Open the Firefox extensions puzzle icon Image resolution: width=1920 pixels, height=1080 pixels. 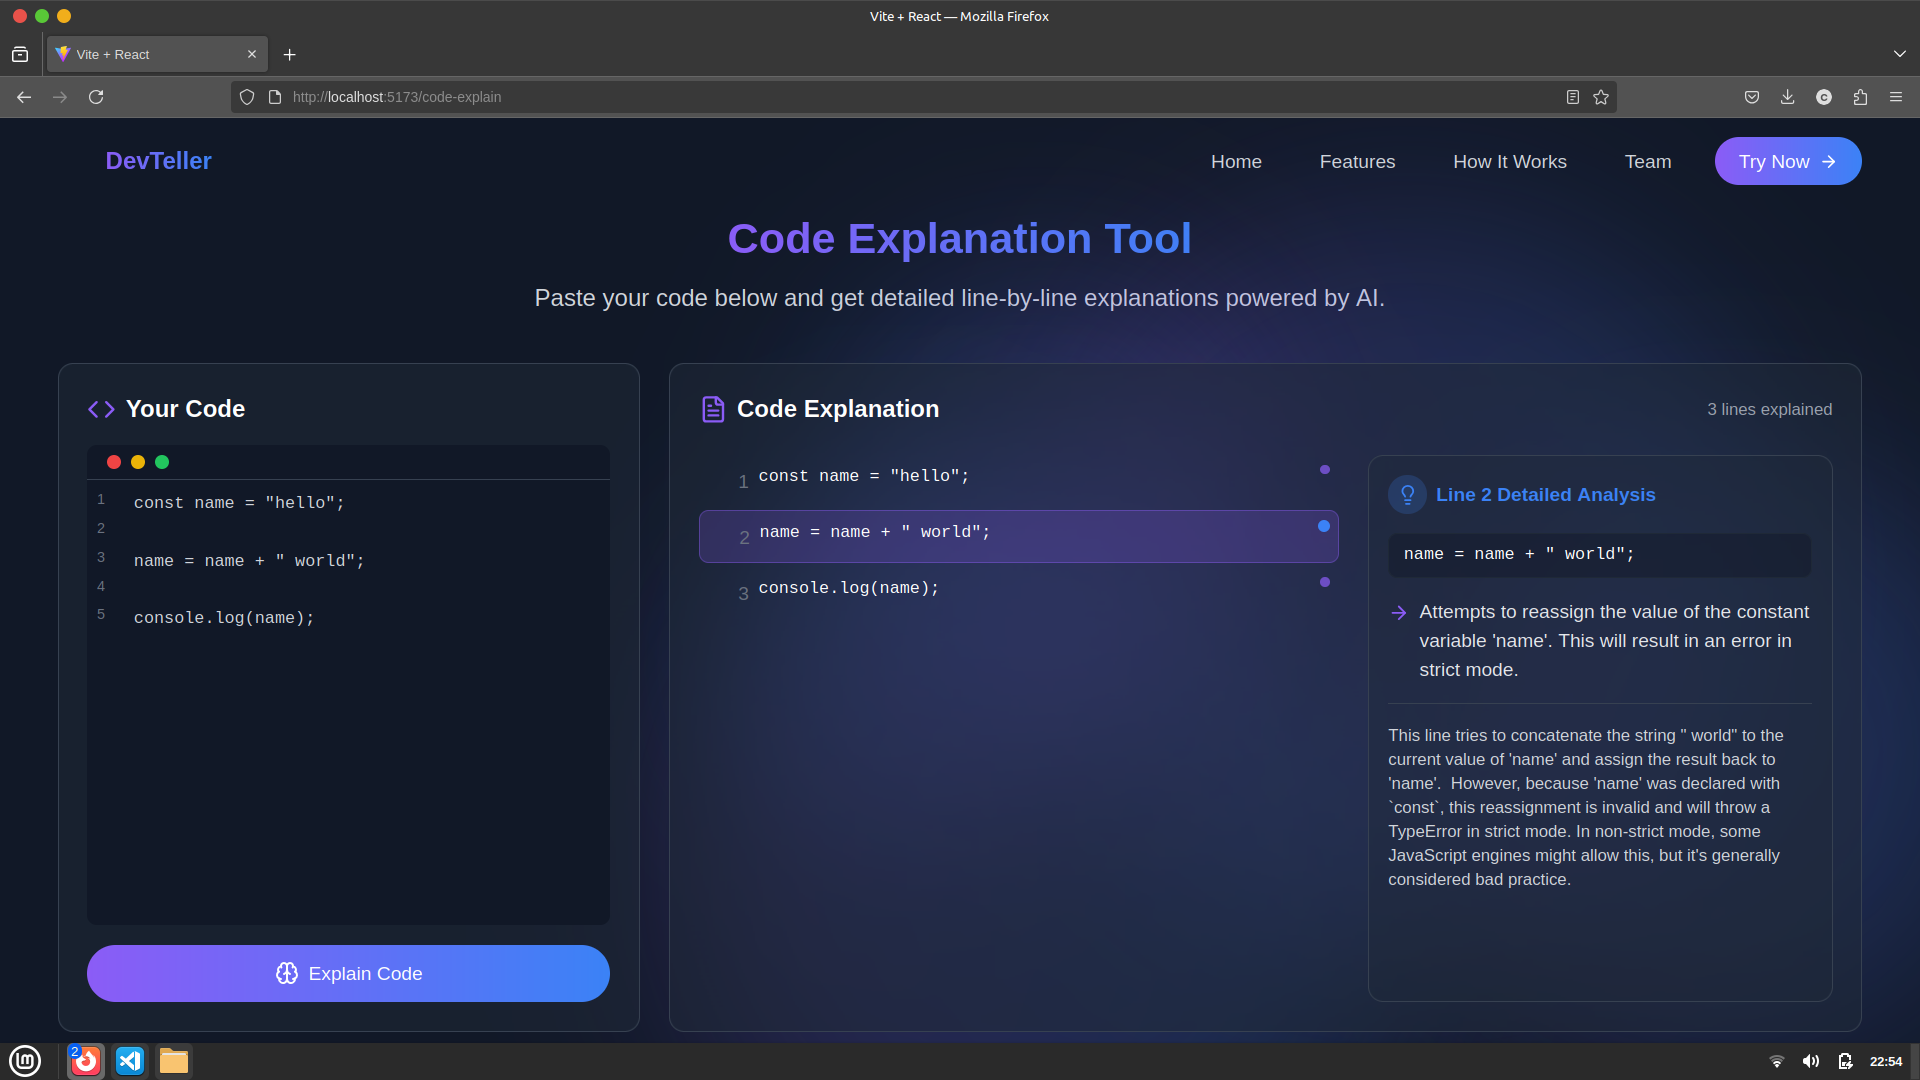click(1860, 97)
